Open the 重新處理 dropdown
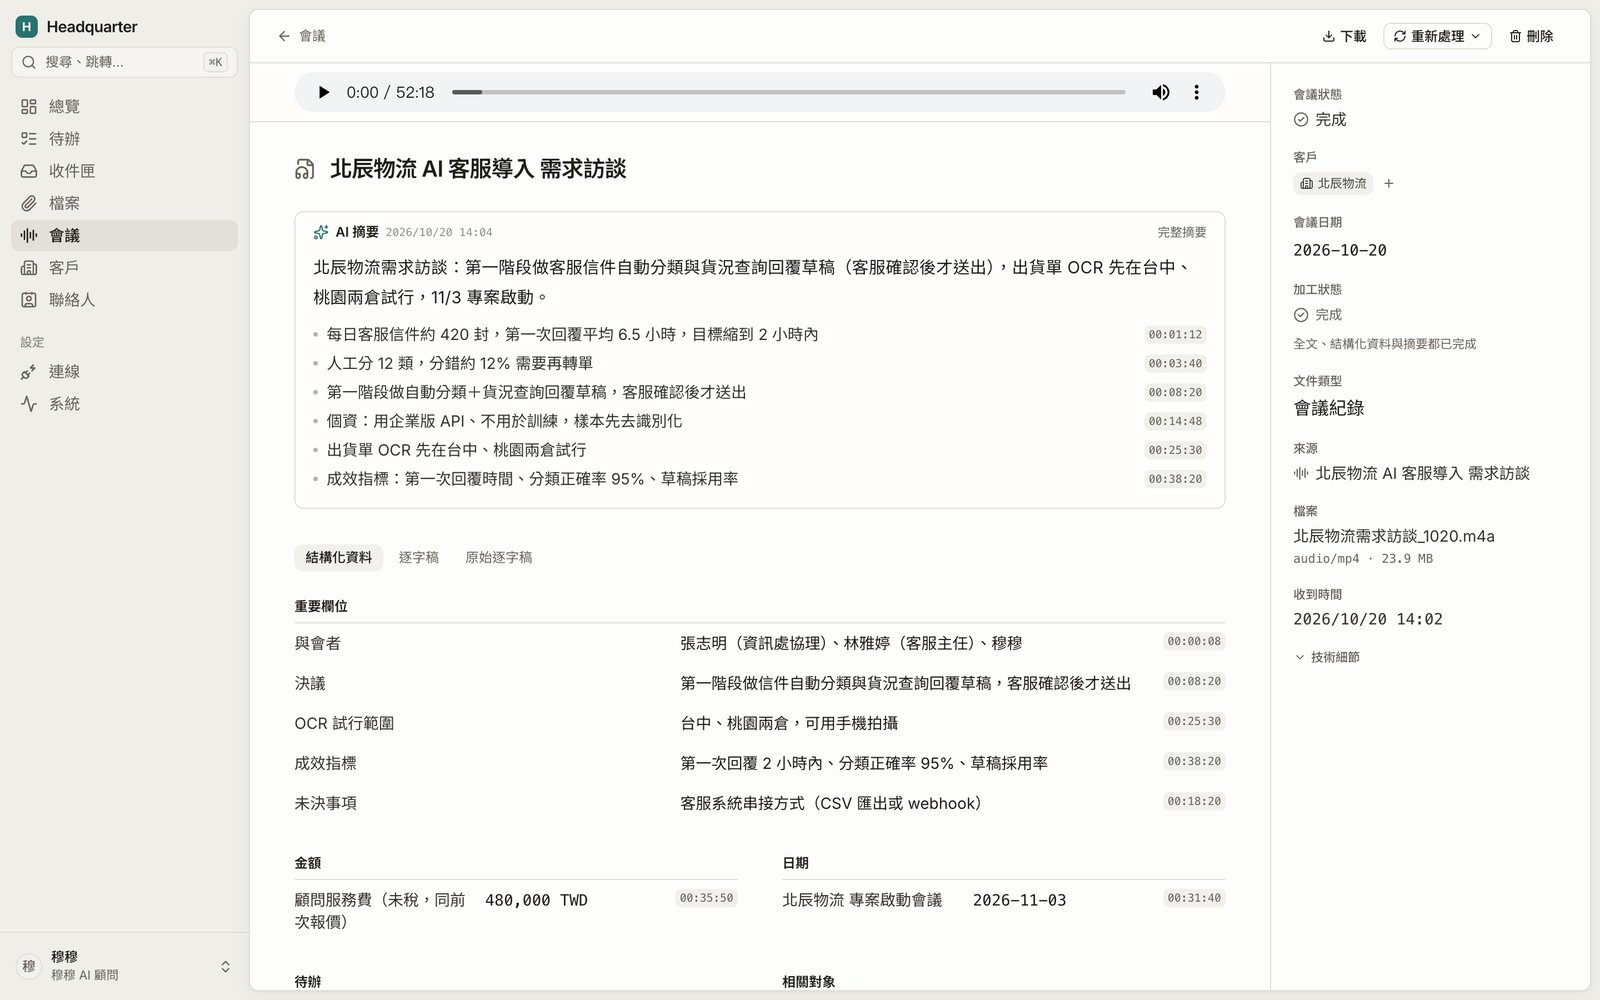The width and height of the screenshot is (1600, 1000). (1437, 36)
